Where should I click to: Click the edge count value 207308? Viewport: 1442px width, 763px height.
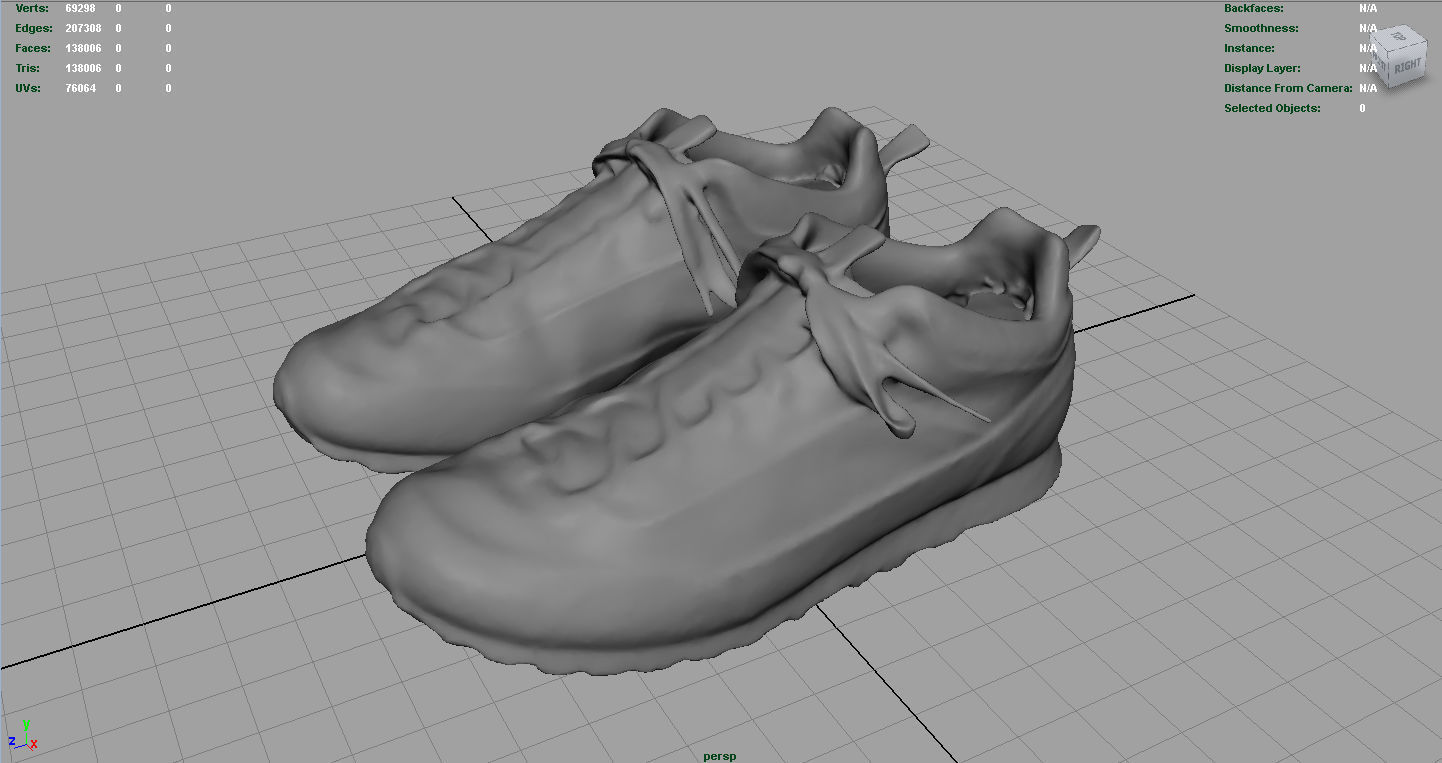[84, 28]
